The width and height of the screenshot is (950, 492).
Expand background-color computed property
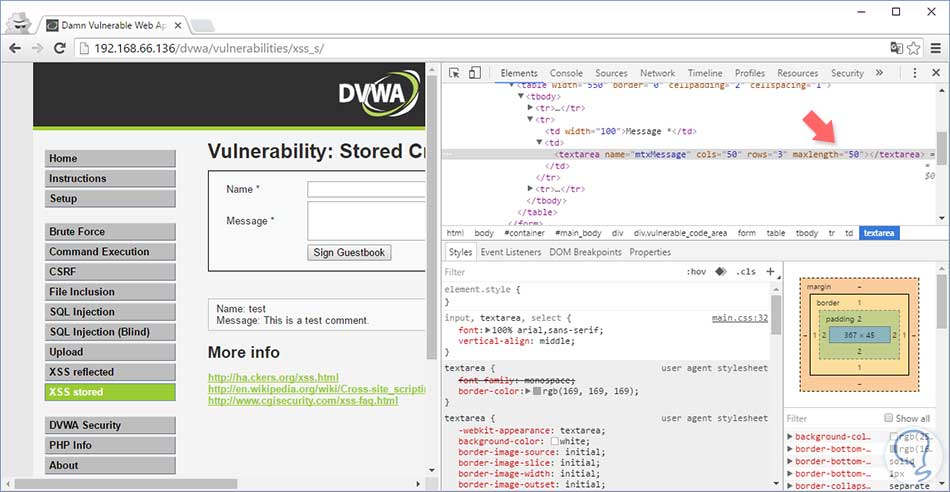[790, 437]
